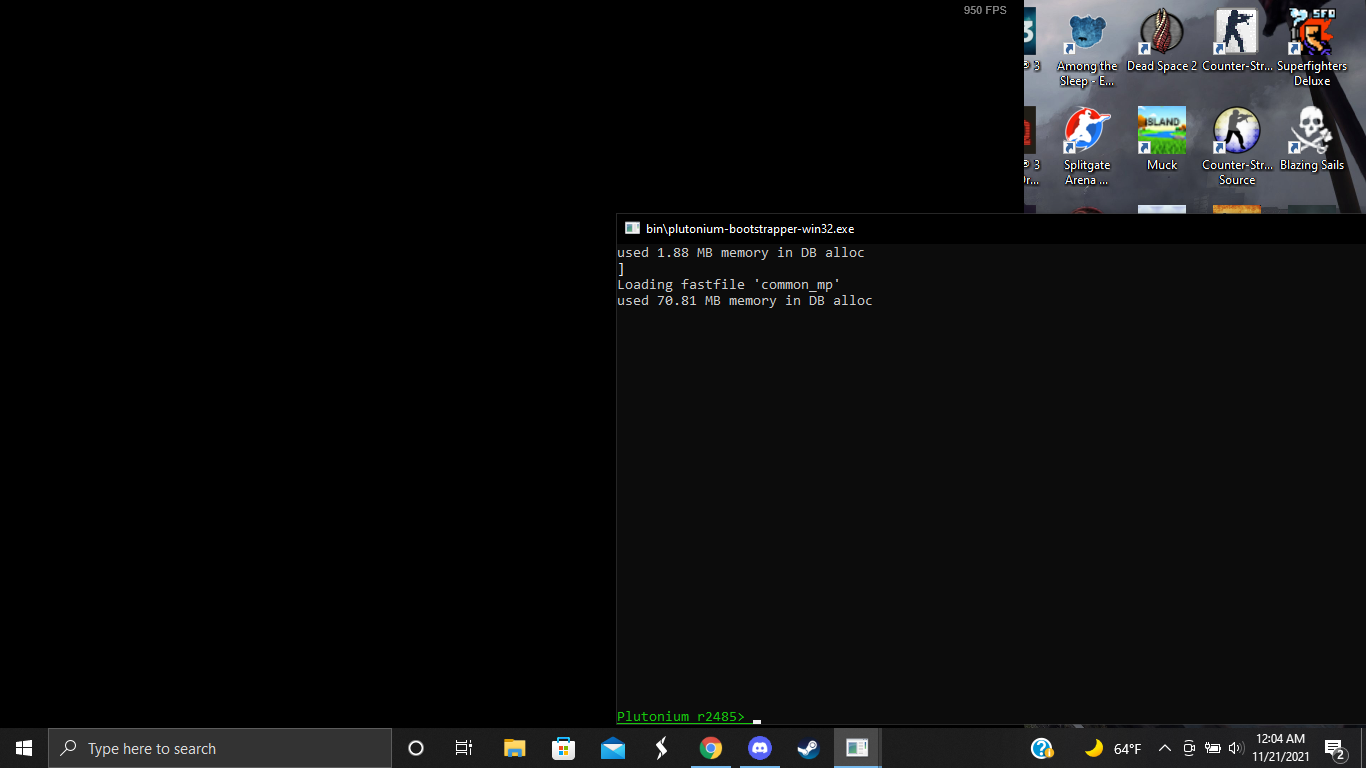This screenshot has width=1366, height=768.
Task: Launch Google Chrome from the taskbar
Action: [711, 748]
